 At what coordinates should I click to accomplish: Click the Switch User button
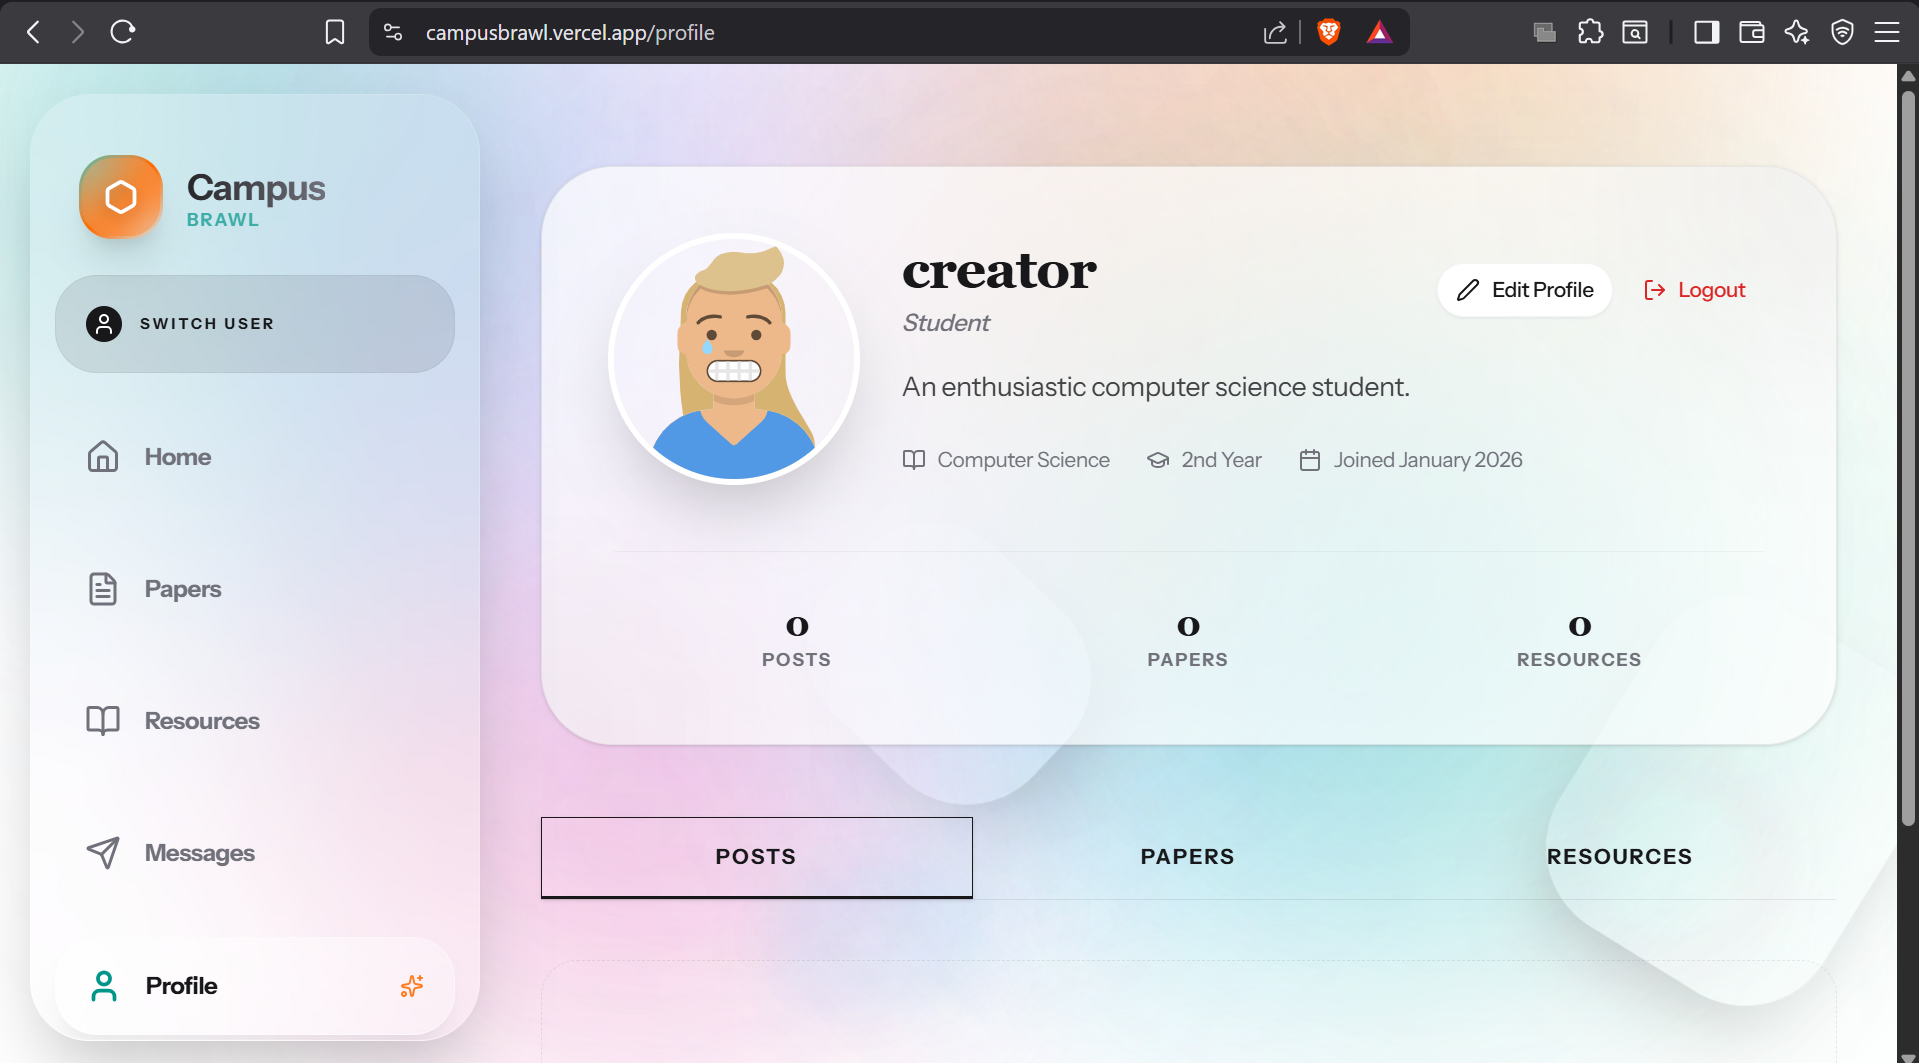[255, 324]
